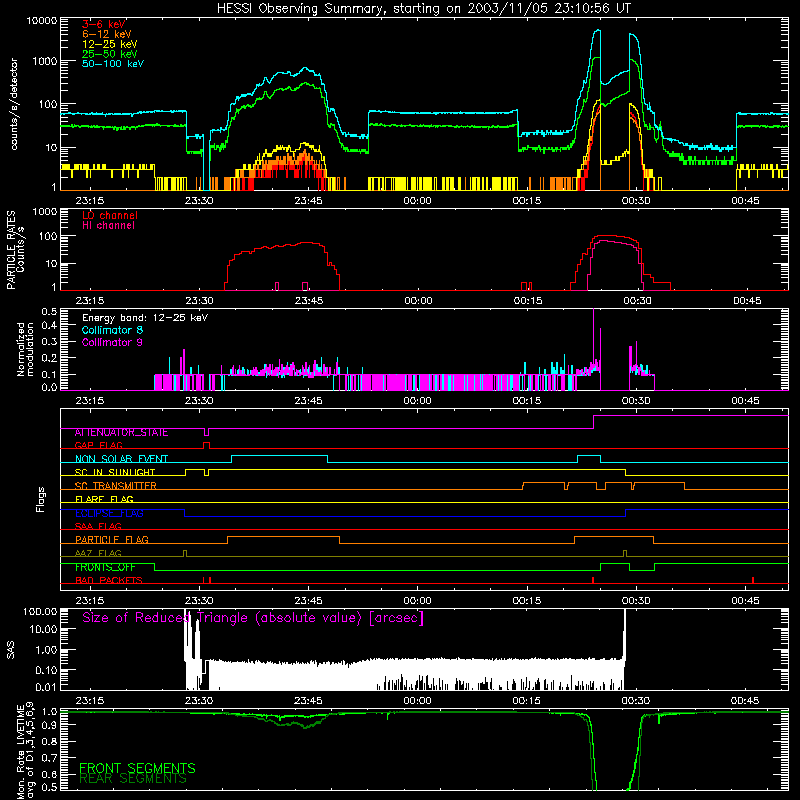Click the SC_TRANSMITTER flag label
This screenshot has width=800, height=800.
coord(116,486)
